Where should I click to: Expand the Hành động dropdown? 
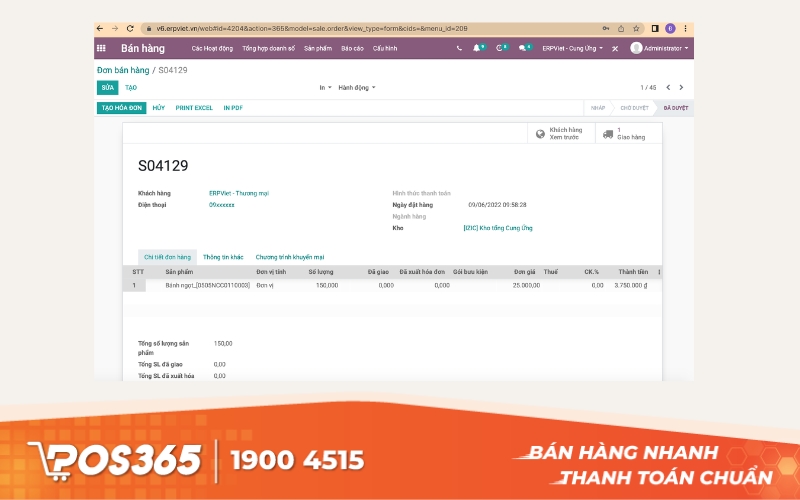pyautogui.click(x=357, y=88)
